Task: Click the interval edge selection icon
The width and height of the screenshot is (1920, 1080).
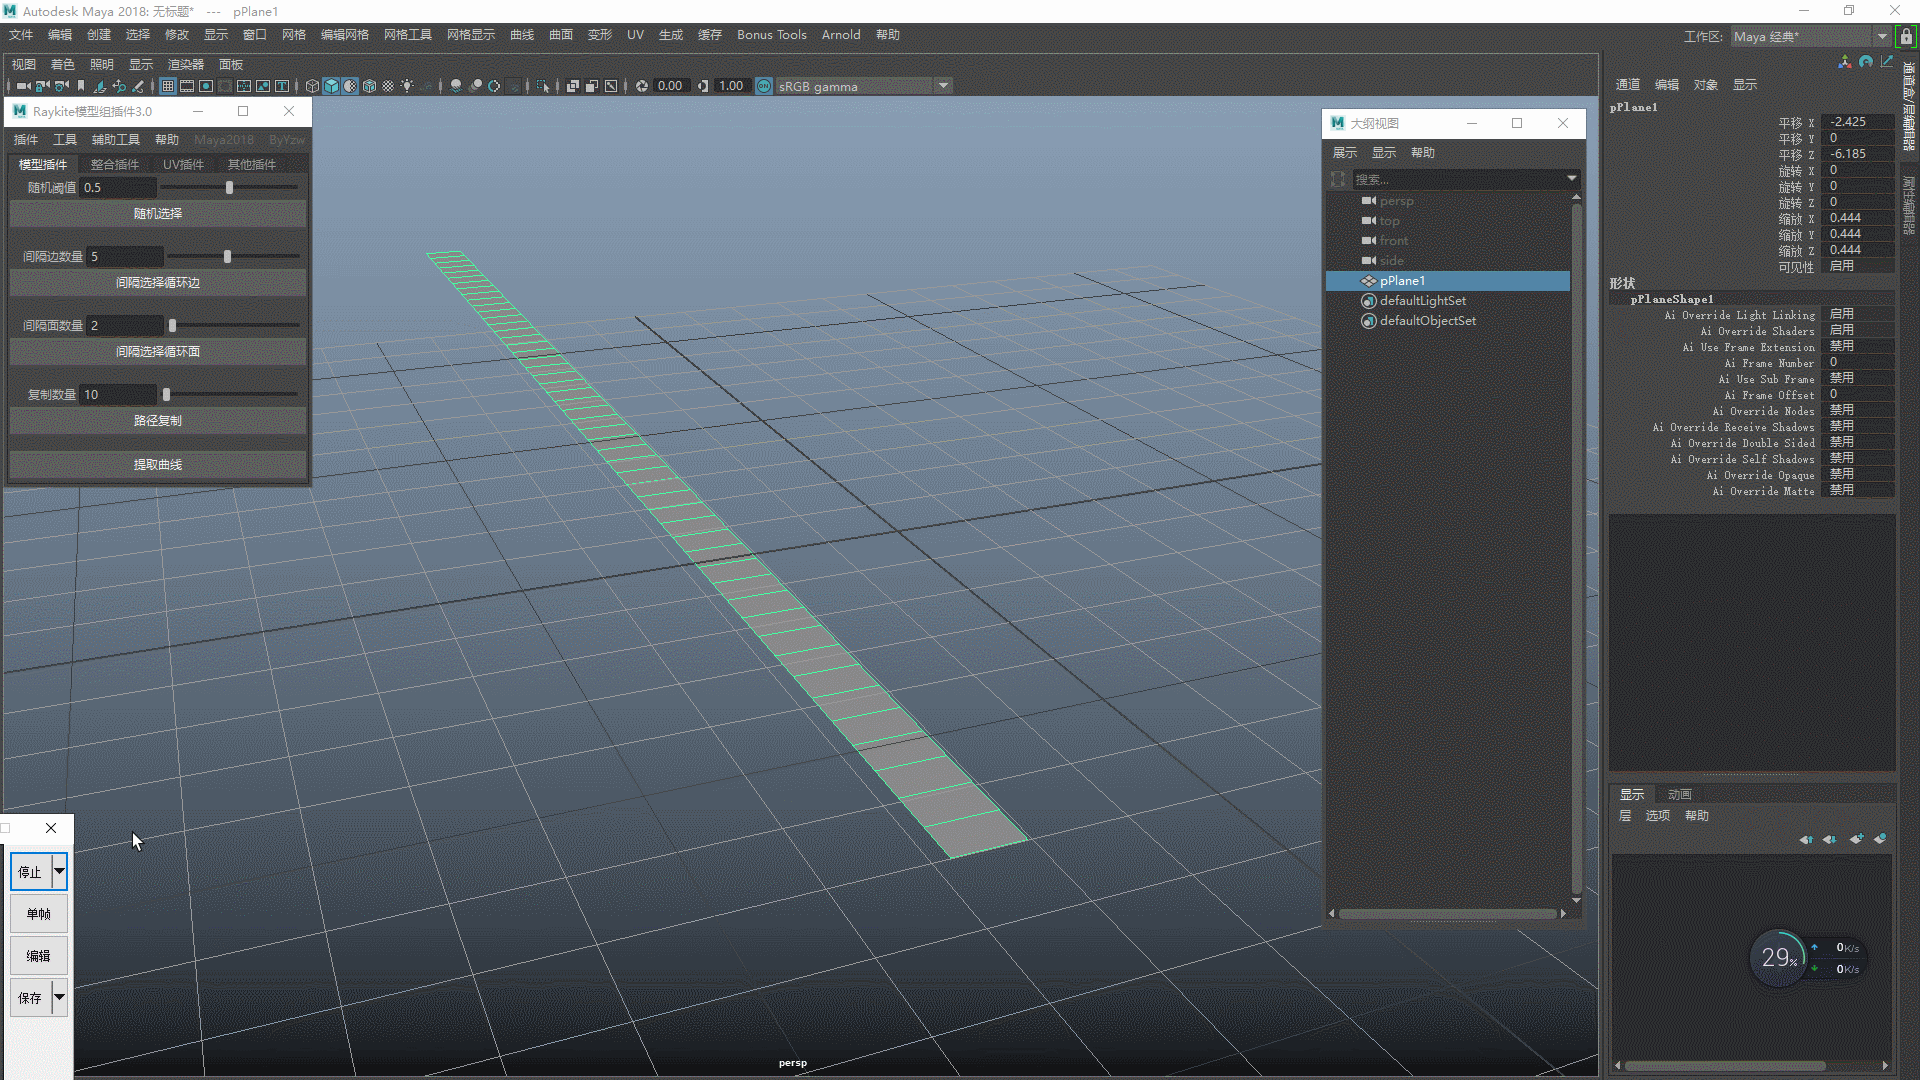Action: tap(157, 281)
